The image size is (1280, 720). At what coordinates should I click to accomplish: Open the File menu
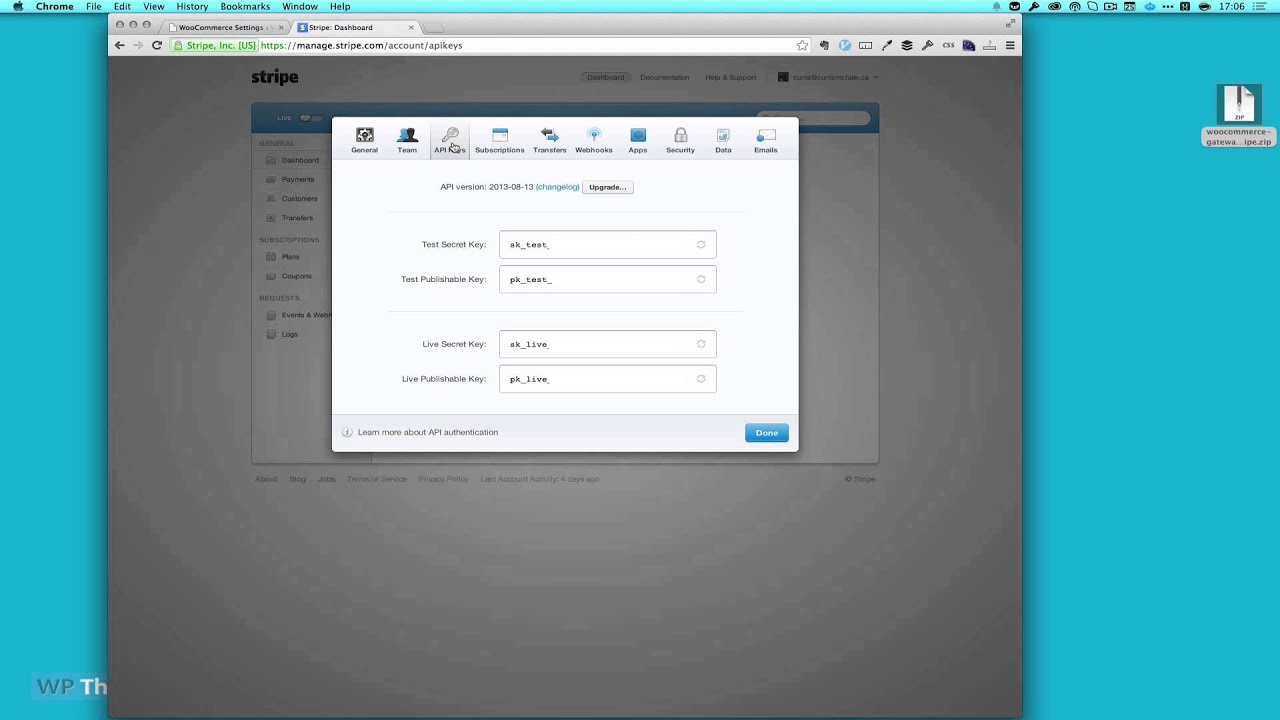pos(93,6)
